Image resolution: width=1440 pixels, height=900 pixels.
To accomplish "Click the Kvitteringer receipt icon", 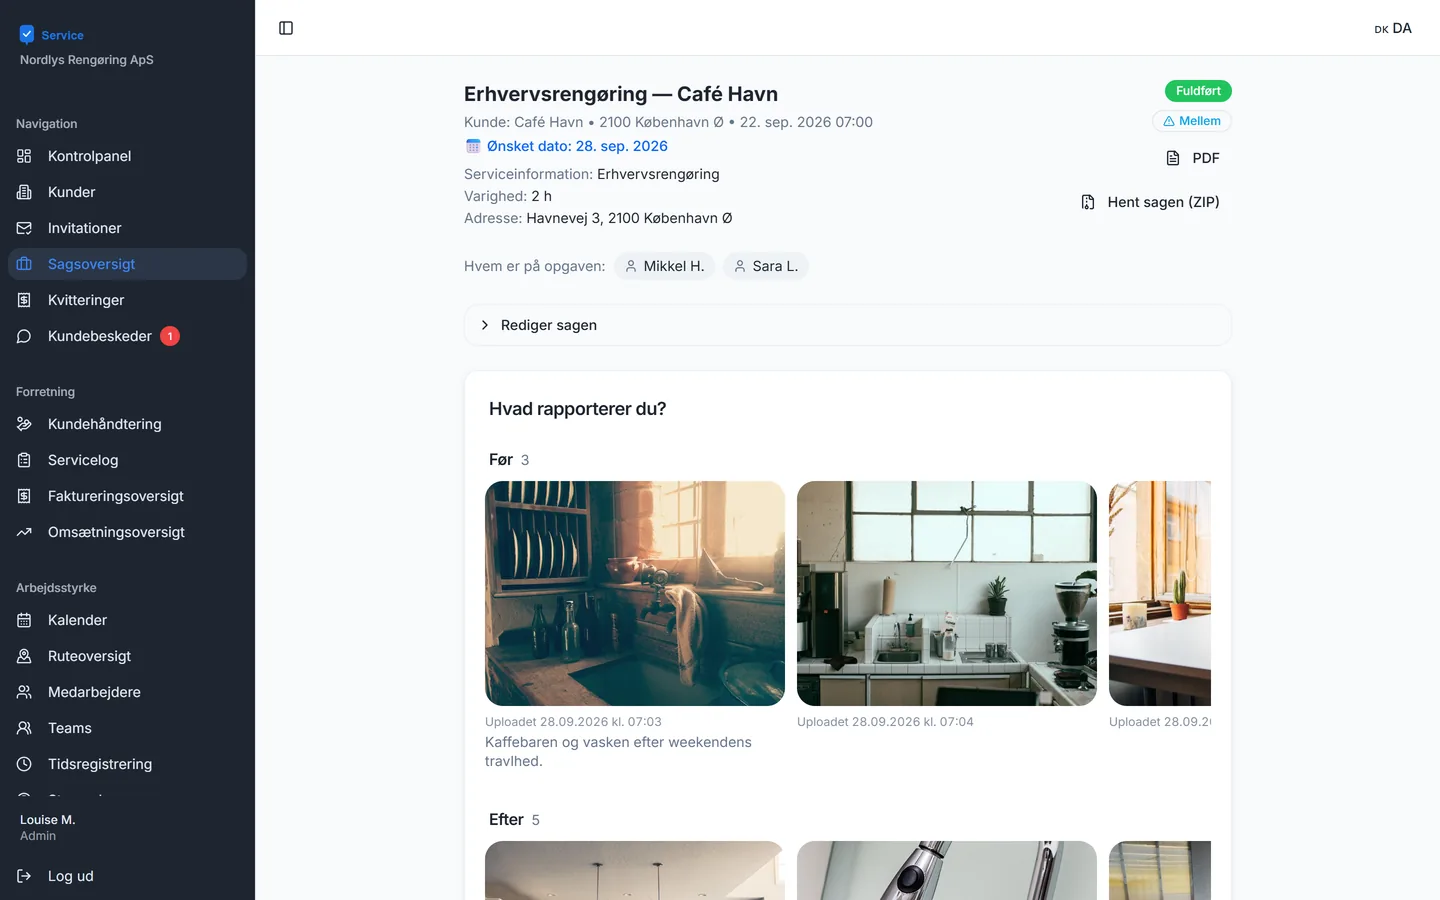I will pyautogui.click(x=24, y=300).
